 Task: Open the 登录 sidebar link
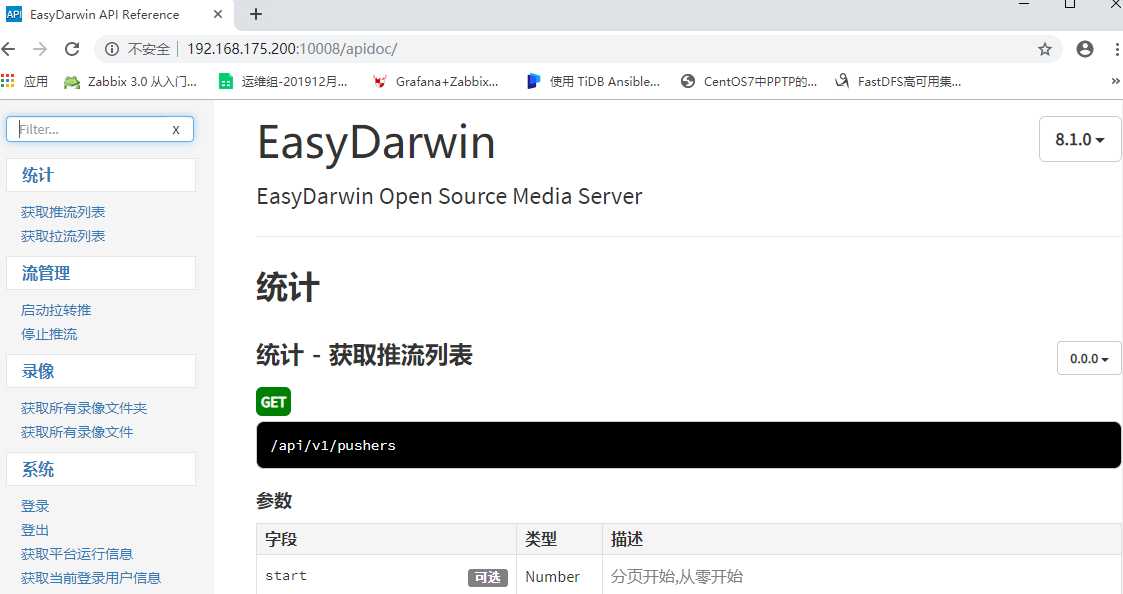tap(35, 506)
